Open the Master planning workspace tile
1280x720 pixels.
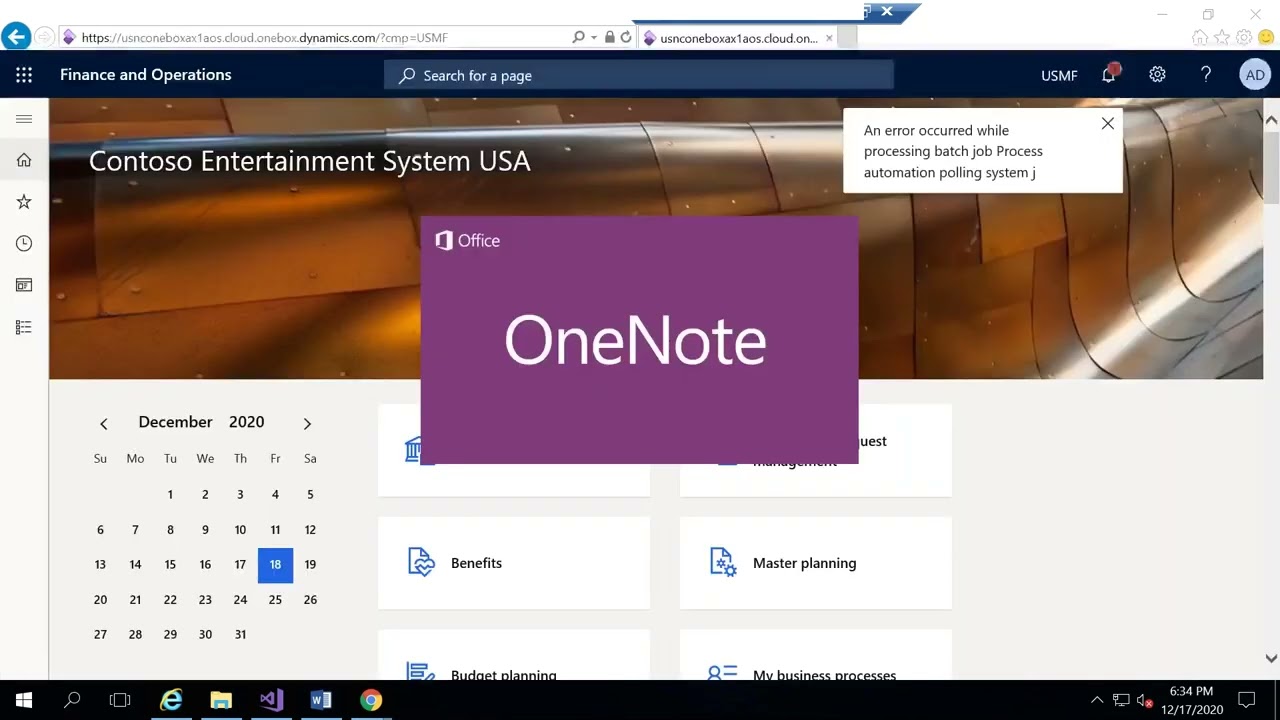816,562
